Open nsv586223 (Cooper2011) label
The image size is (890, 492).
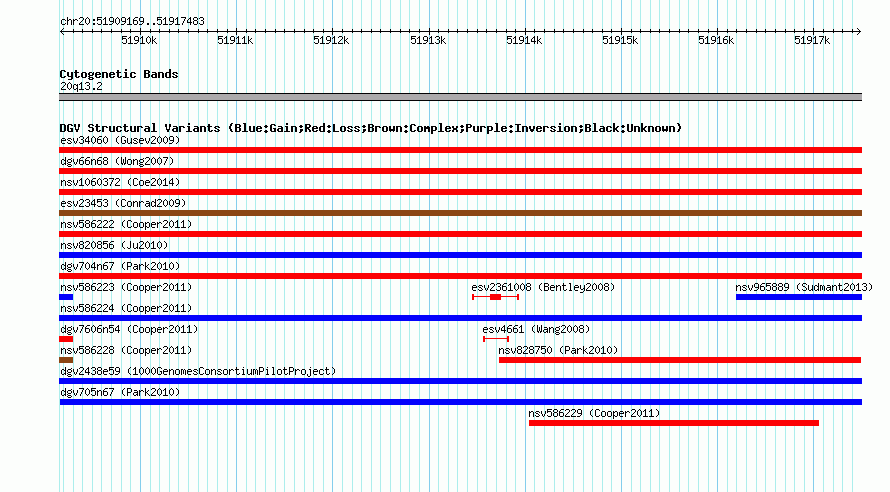pyautogui.click(x=126, y=287)
